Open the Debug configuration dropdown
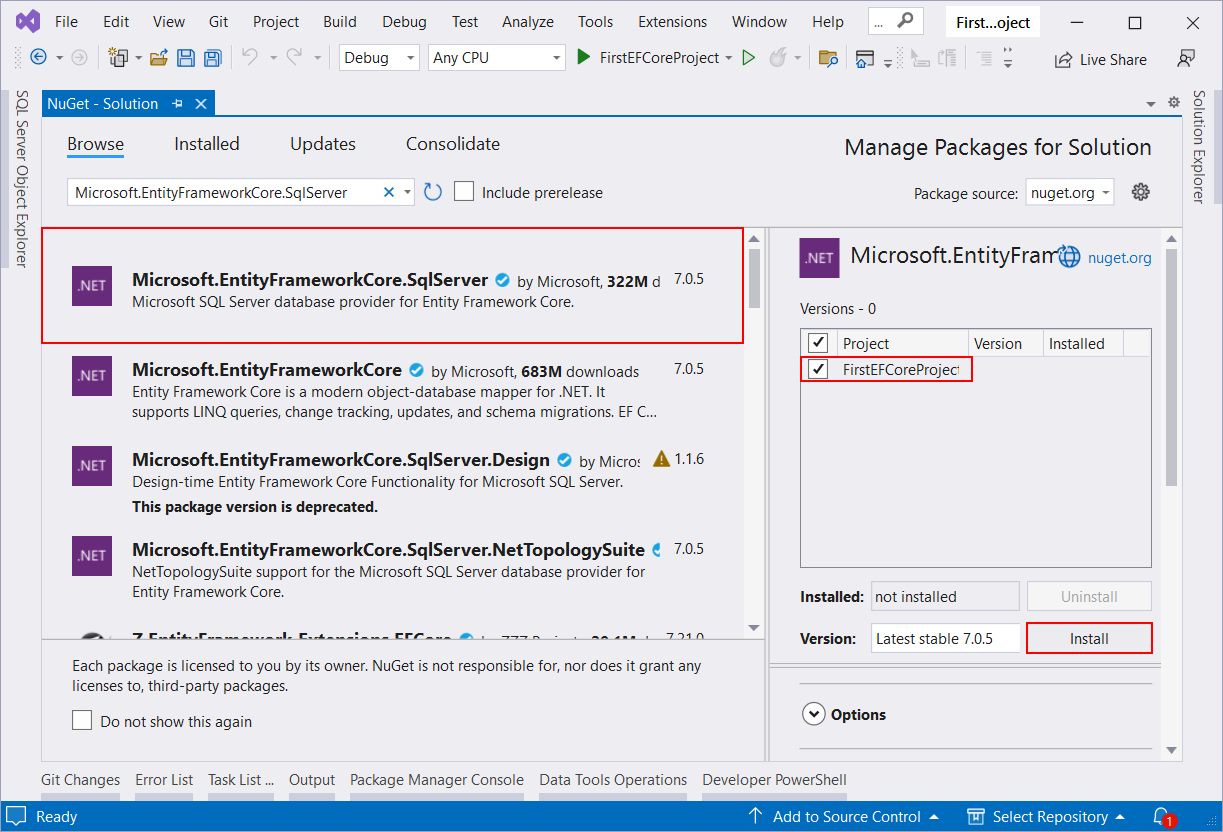 pyautogui.click(x=379, y=58)
